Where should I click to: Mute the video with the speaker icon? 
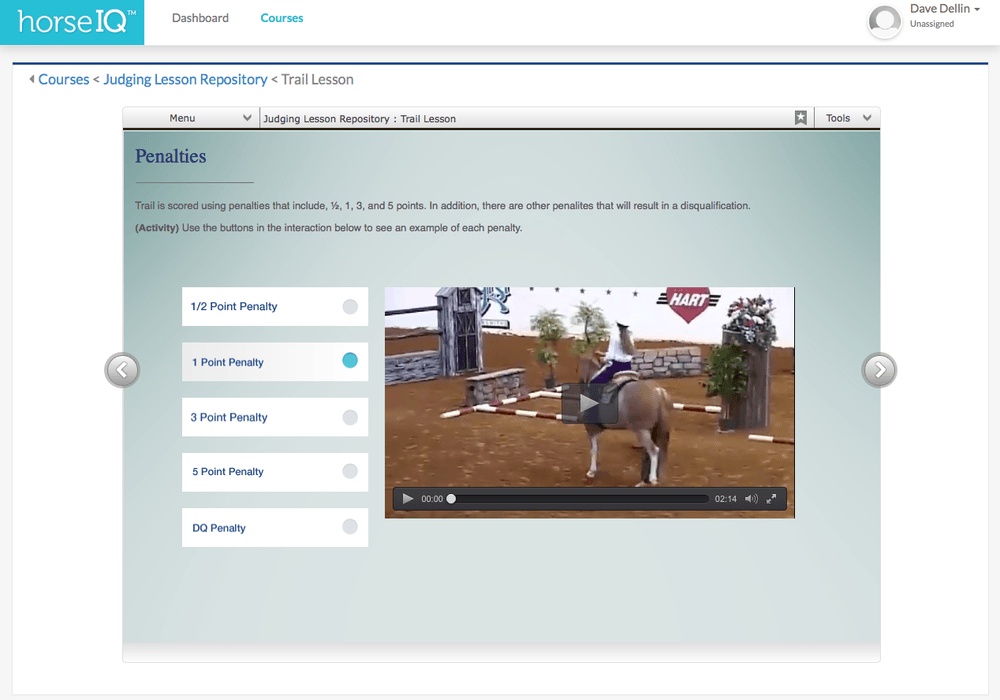[x=751, y=499]
